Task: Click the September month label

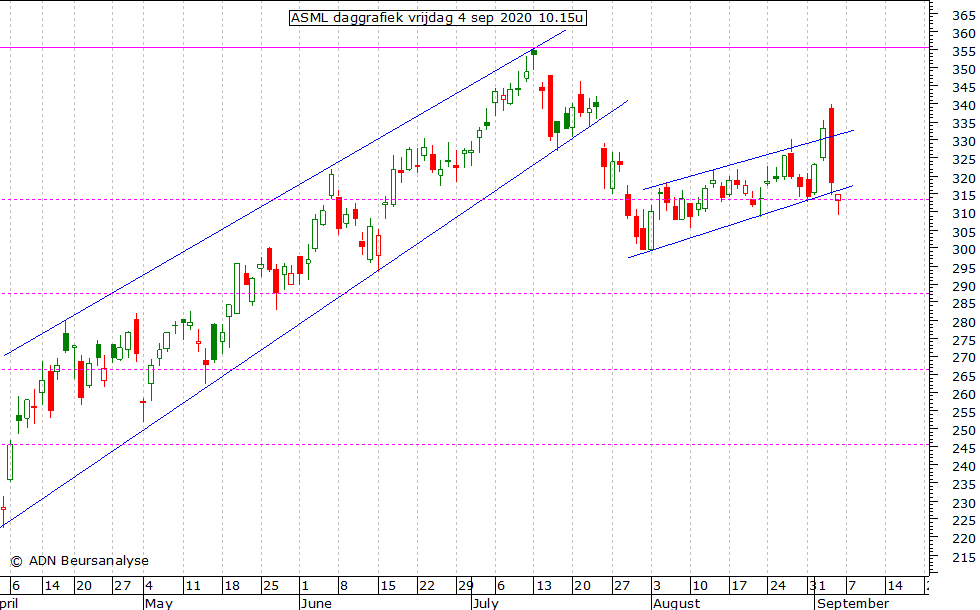Action: (853, 603)
